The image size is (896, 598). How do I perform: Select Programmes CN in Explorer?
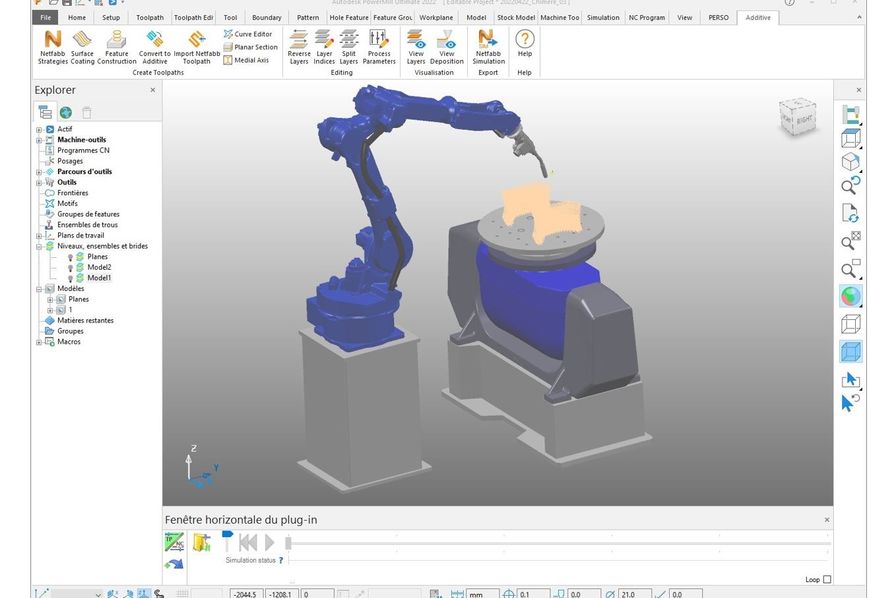coord(83,150)
